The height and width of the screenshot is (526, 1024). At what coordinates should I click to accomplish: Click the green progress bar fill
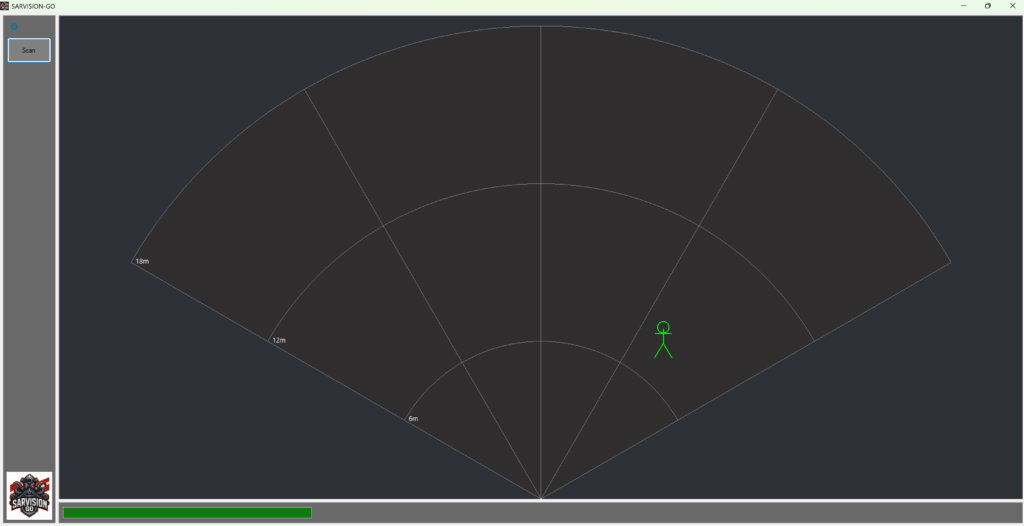187,513
